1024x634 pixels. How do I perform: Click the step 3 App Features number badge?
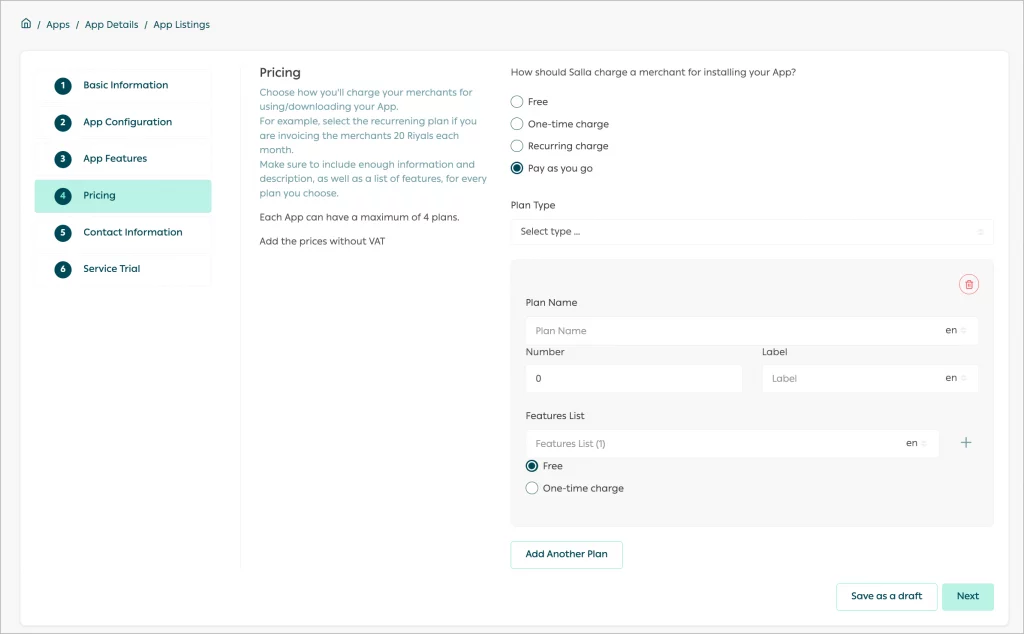pyautogui.click(x=62, y=158)
